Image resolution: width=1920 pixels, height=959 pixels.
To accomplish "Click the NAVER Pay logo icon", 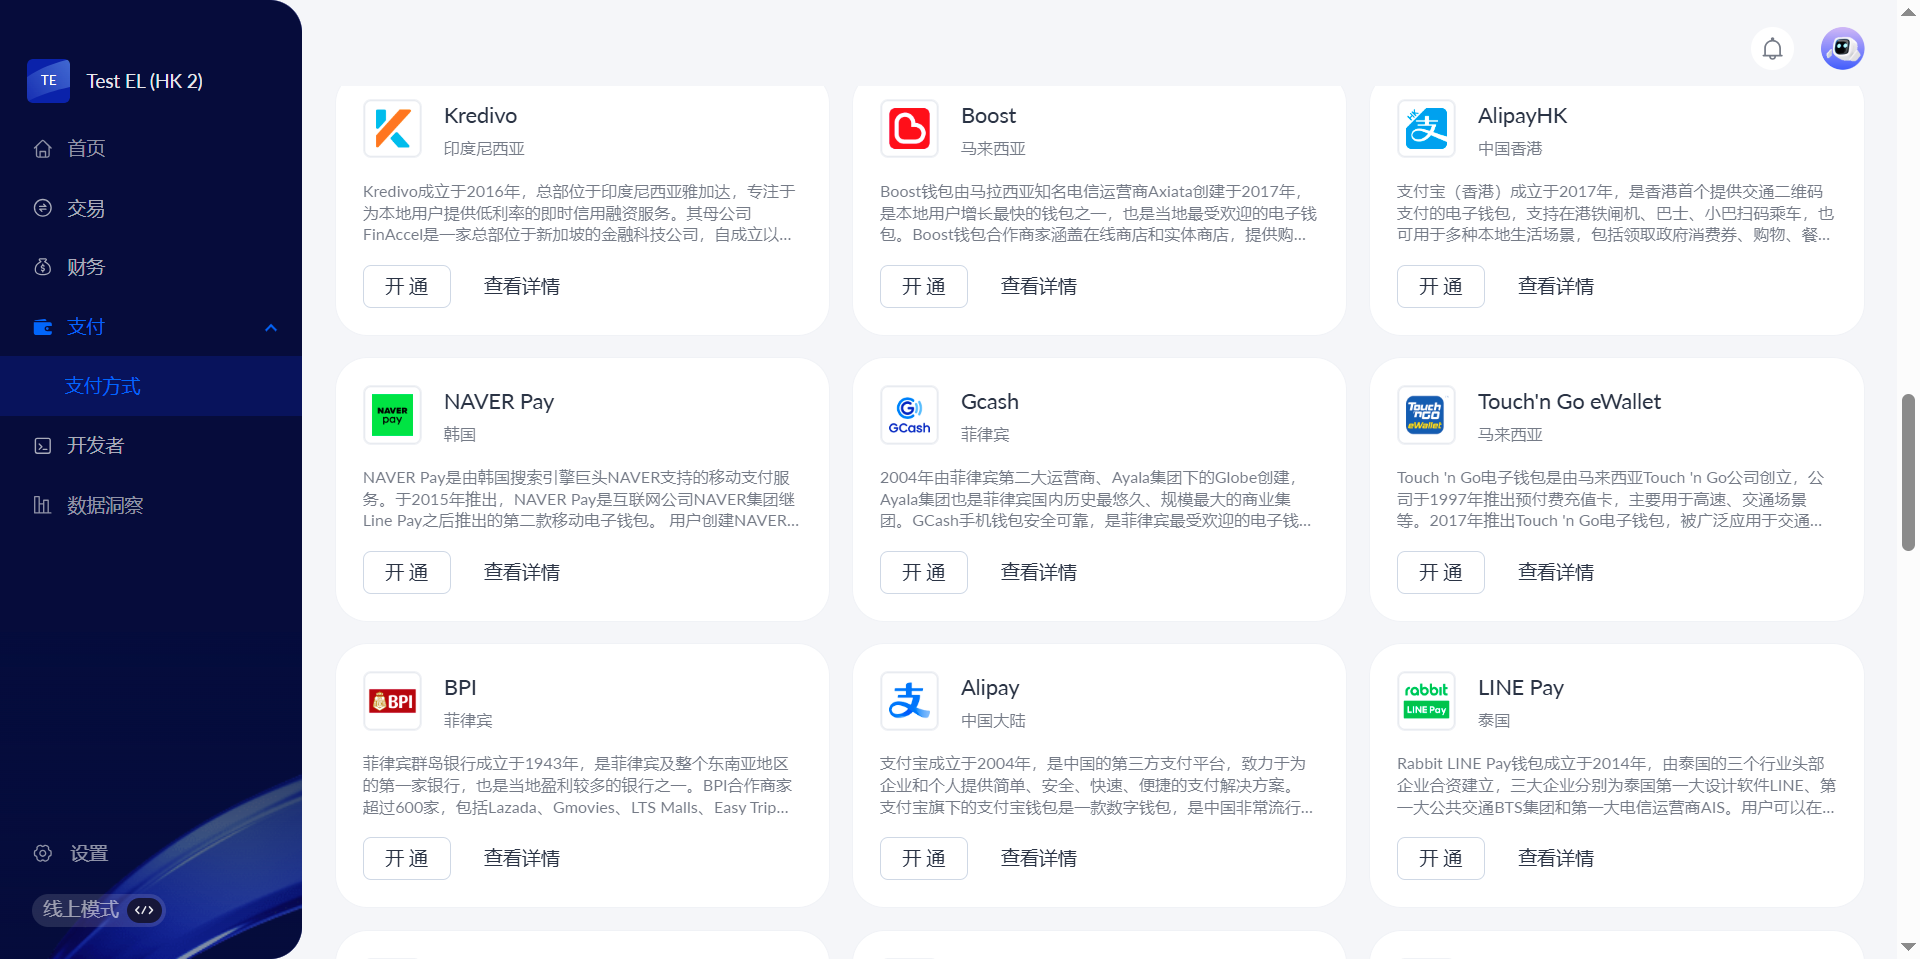I will click(392, 415).
